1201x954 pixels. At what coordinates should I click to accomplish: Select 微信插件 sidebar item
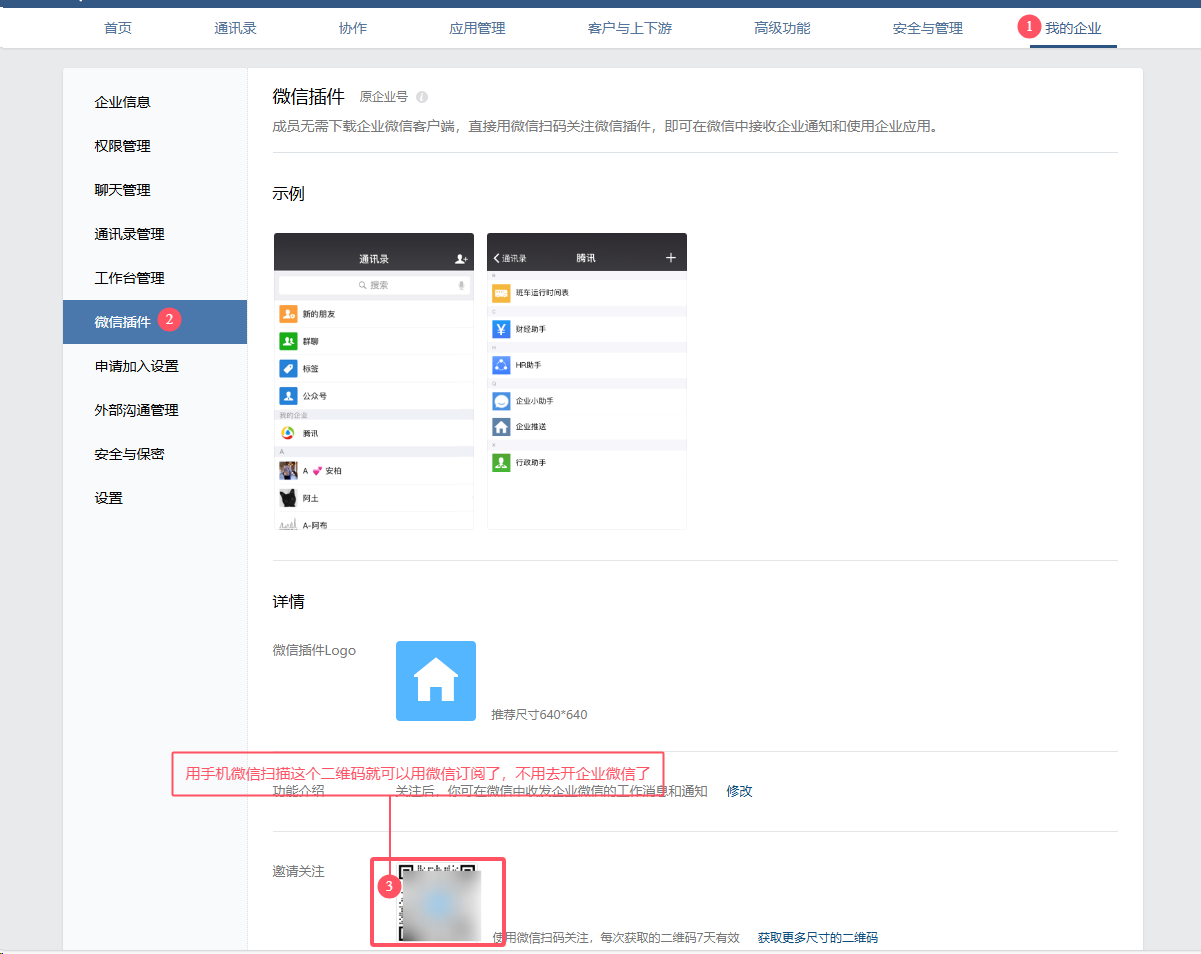click(155, 322)
